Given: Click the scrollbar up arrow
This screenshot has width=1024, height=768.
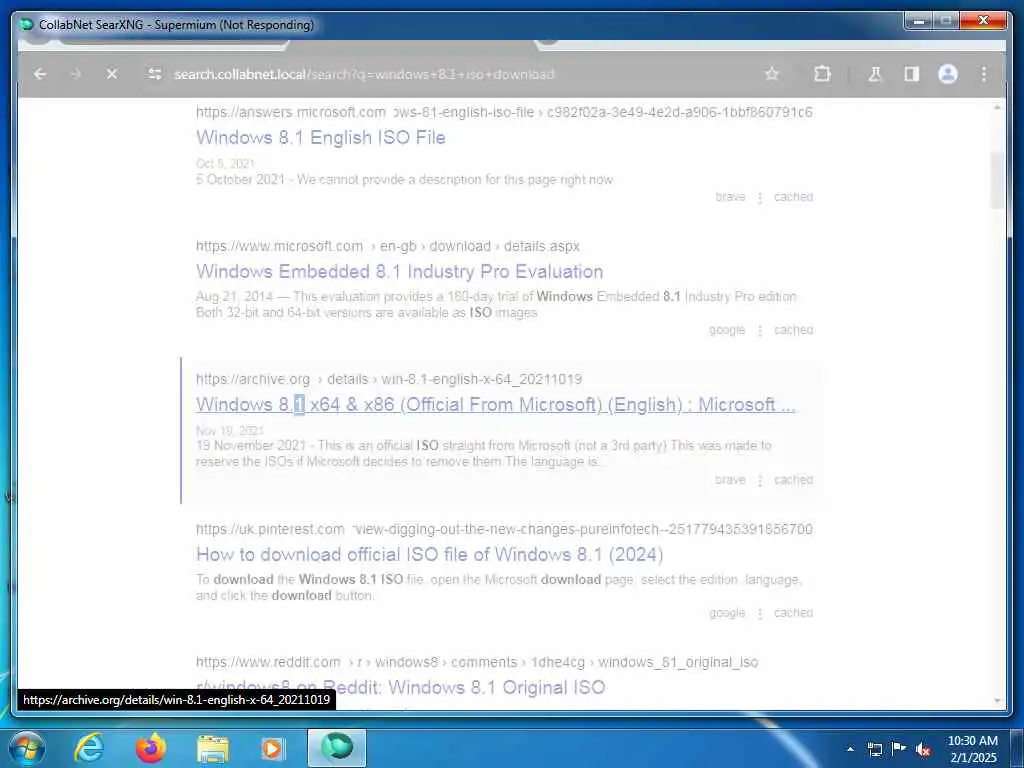Looking at the screenshot, I should [997, 107].
